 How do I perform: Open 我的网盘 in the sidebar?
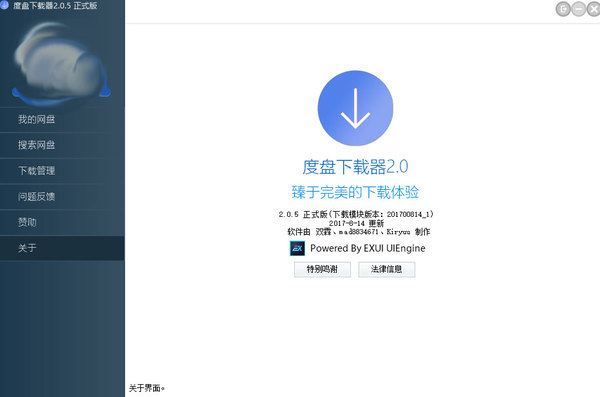62,119
